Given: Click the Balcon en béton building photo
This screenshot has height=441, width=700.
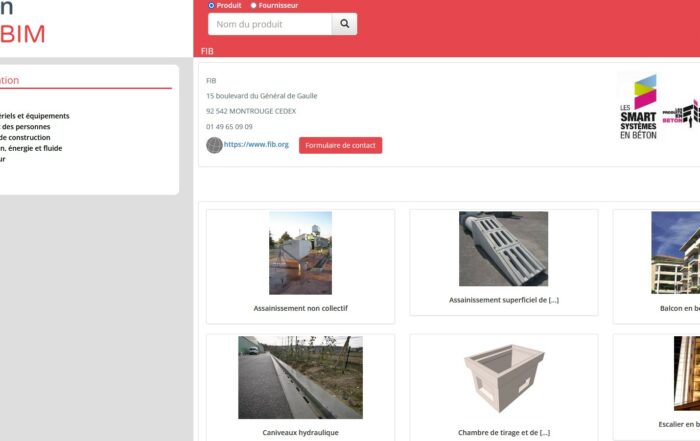Looking at the screenshot, I should pos(676,252).
